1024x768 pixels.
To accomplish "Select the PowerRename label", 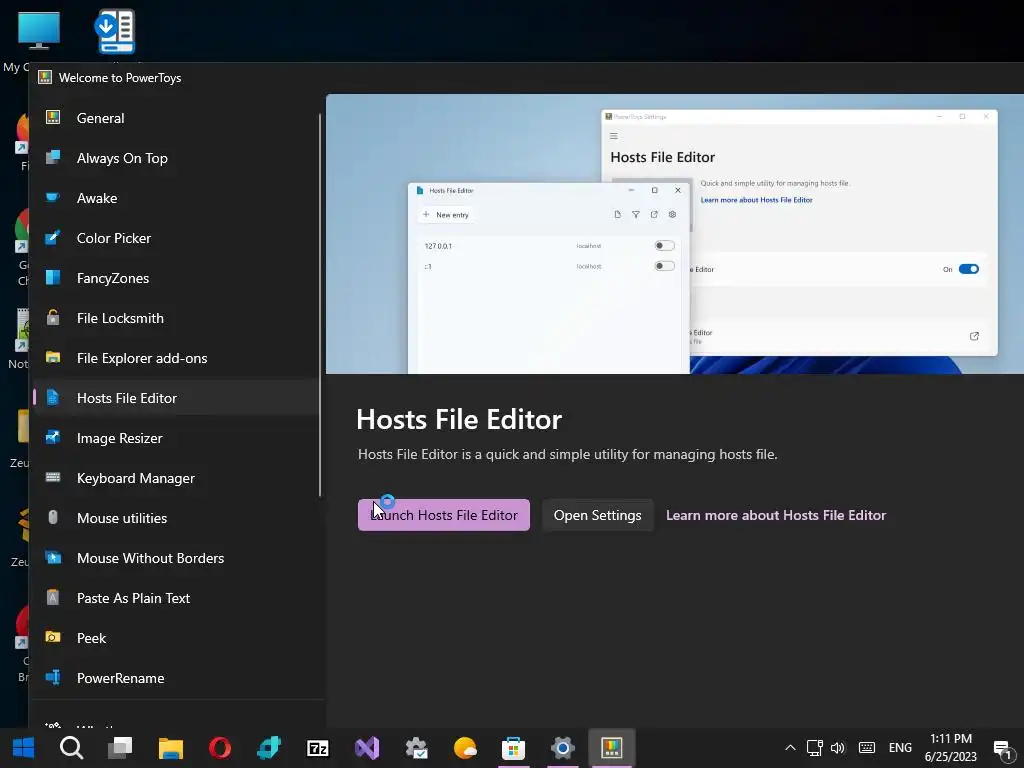I will pyautogui.click(x=120, y=678).
